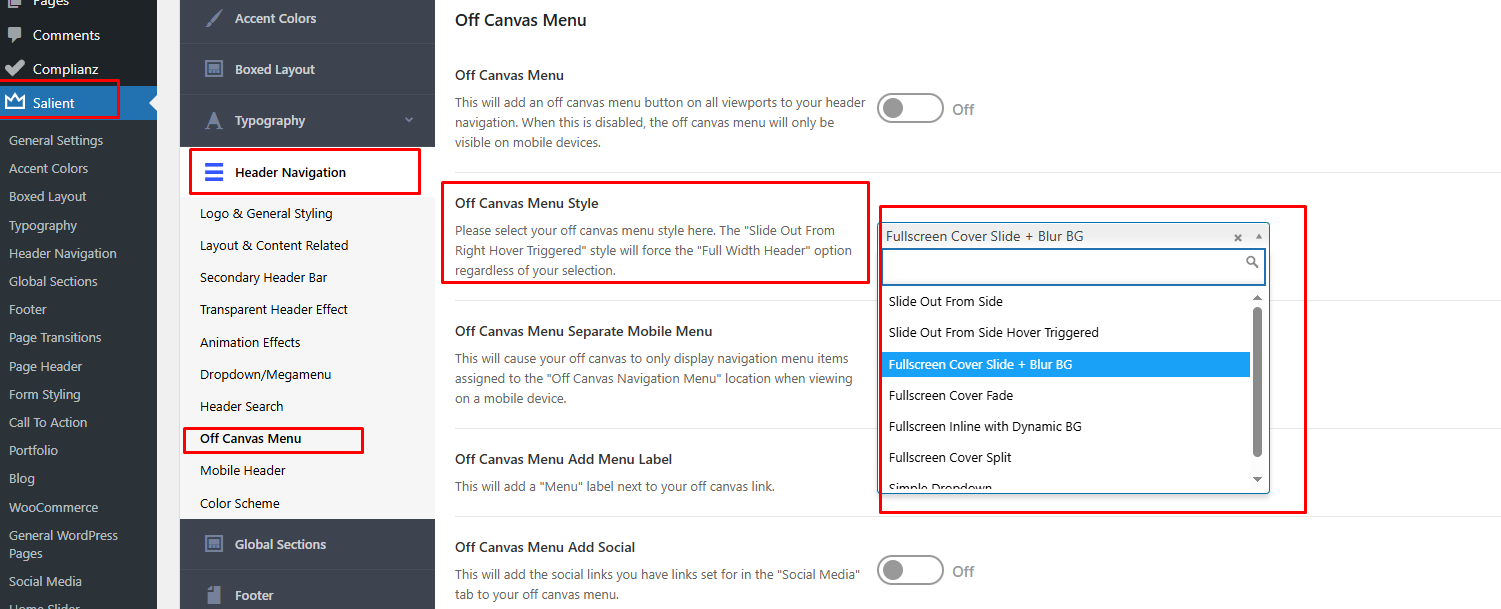Toggle Off Canvas Menu Add Social switch
The image size is (1501, 609).
[910, 571]
